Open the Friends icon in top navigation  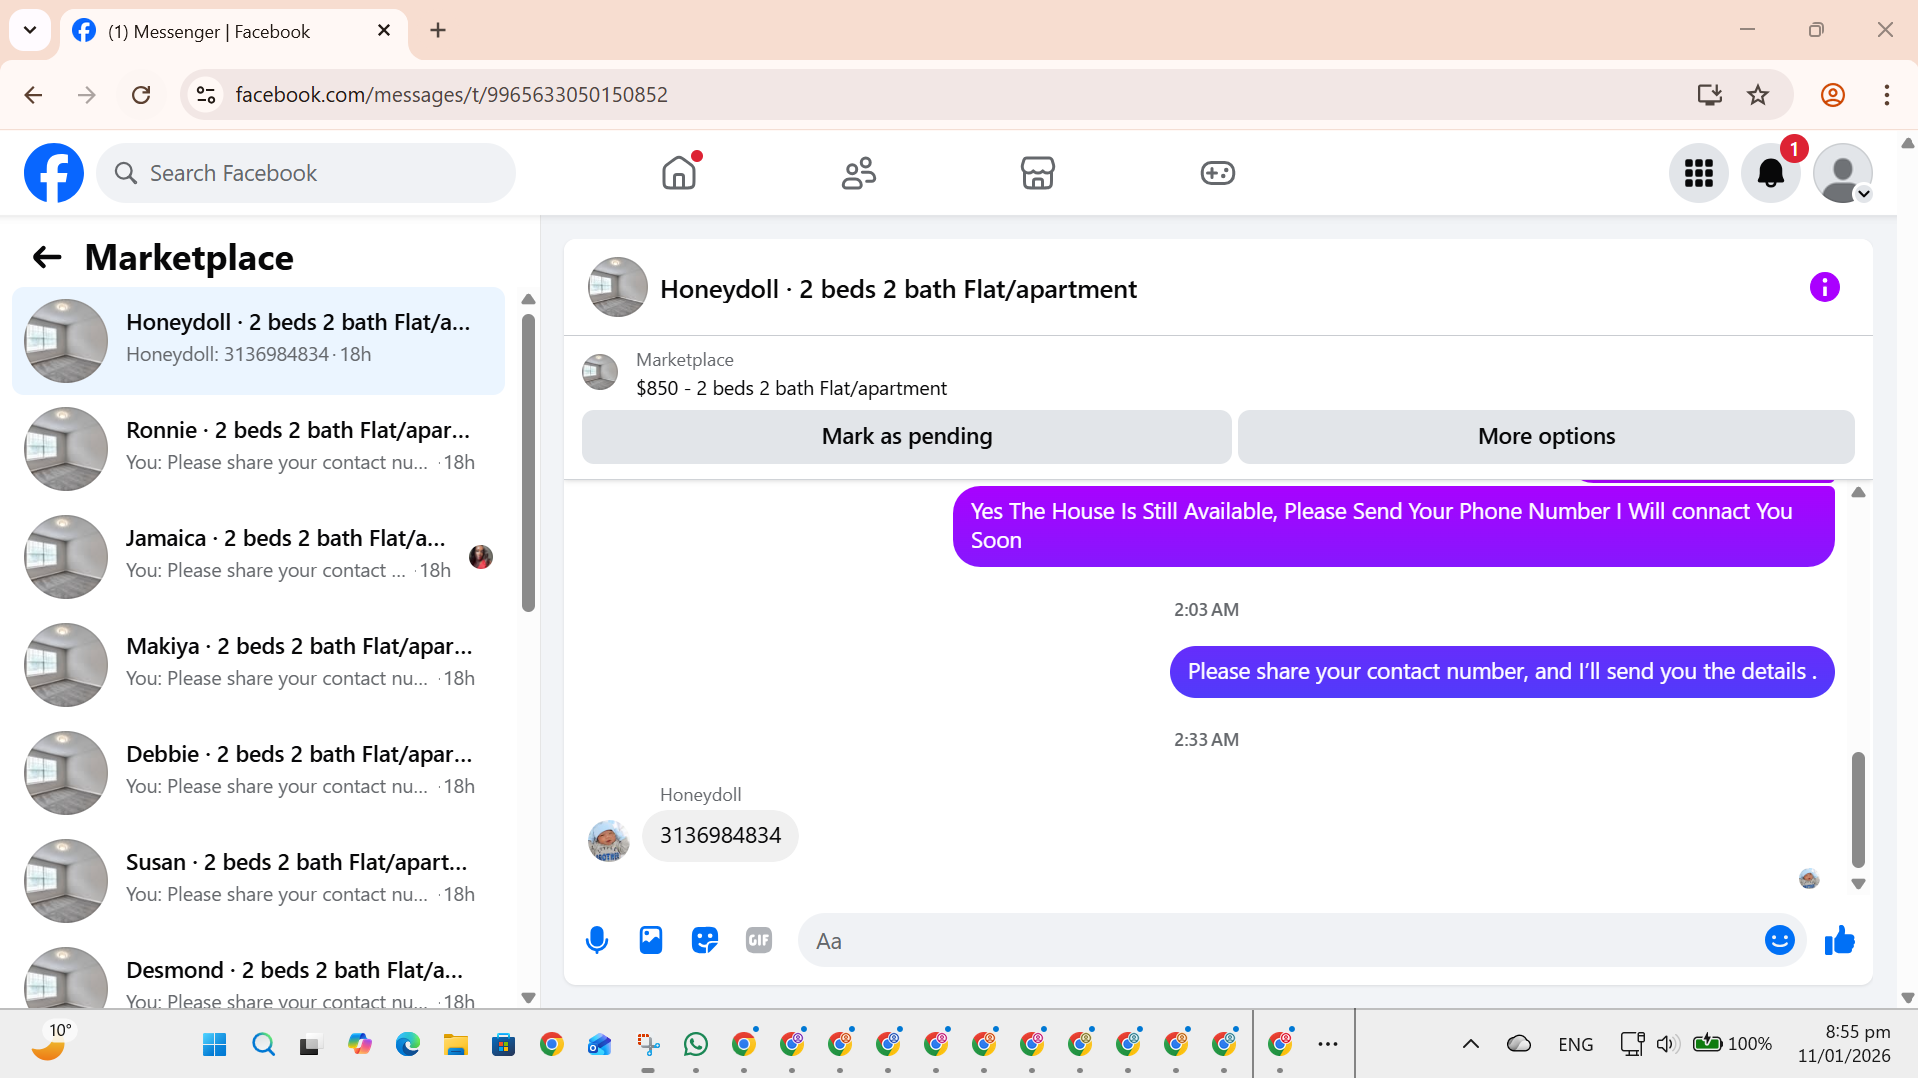pyautogui.click(x=859, y=173)
